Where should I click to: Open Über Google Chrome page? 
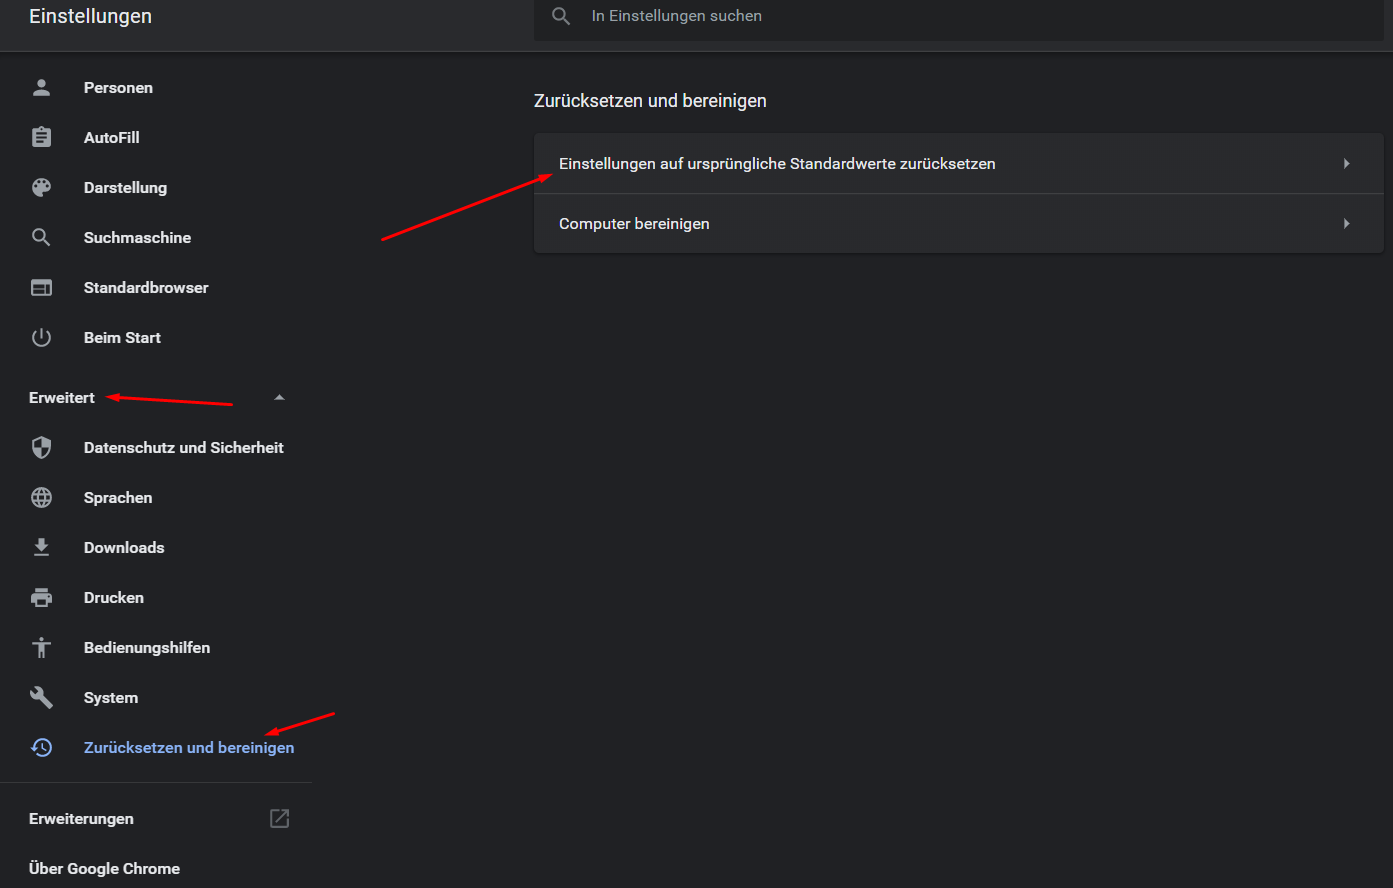click(x=104, y=868)
